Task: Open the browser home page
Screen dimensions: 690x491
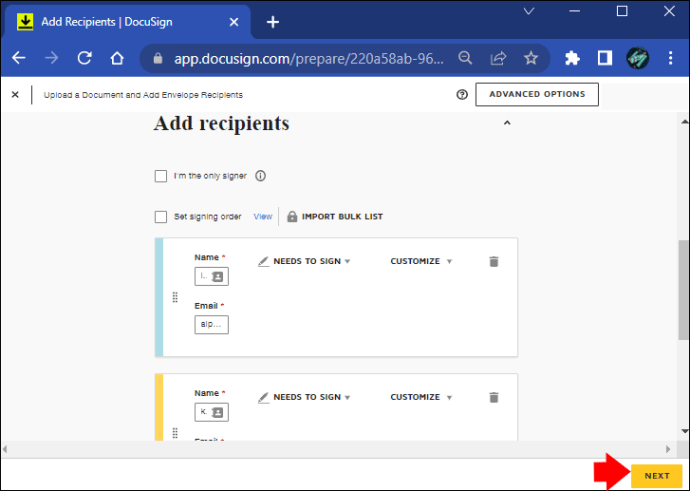Action: [x=117, y=58]
